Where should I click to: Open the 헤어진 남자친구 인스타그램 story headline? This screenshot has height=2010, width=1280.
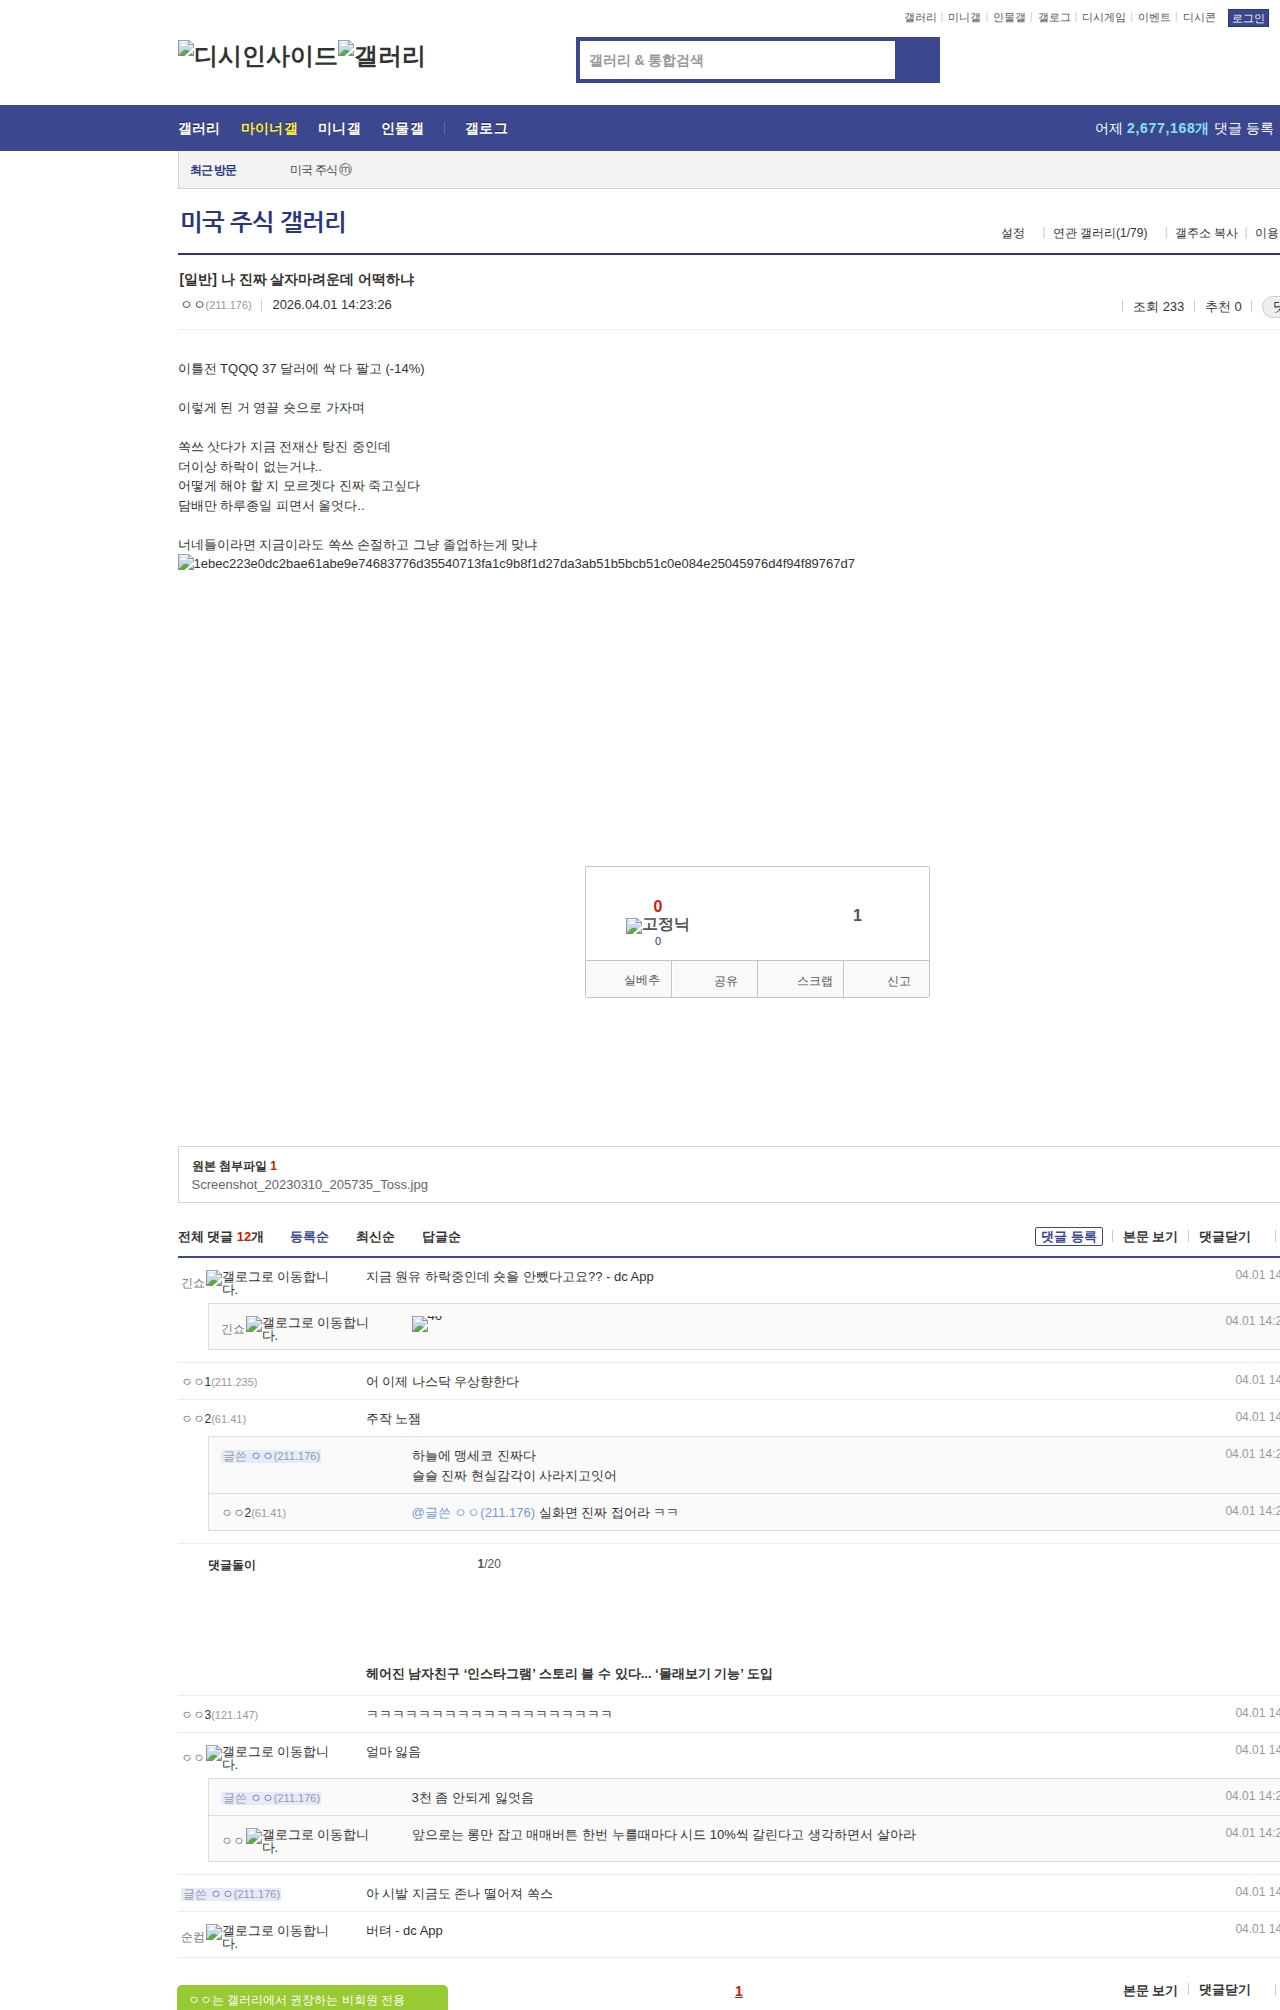pyautogui.click(x=569, y=1674)
